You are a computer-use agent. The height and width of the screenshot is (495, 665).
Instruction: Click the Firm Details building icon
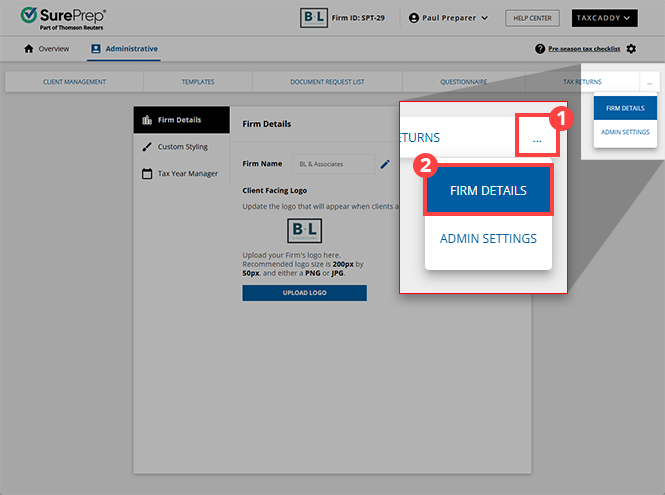click(147, 120)
